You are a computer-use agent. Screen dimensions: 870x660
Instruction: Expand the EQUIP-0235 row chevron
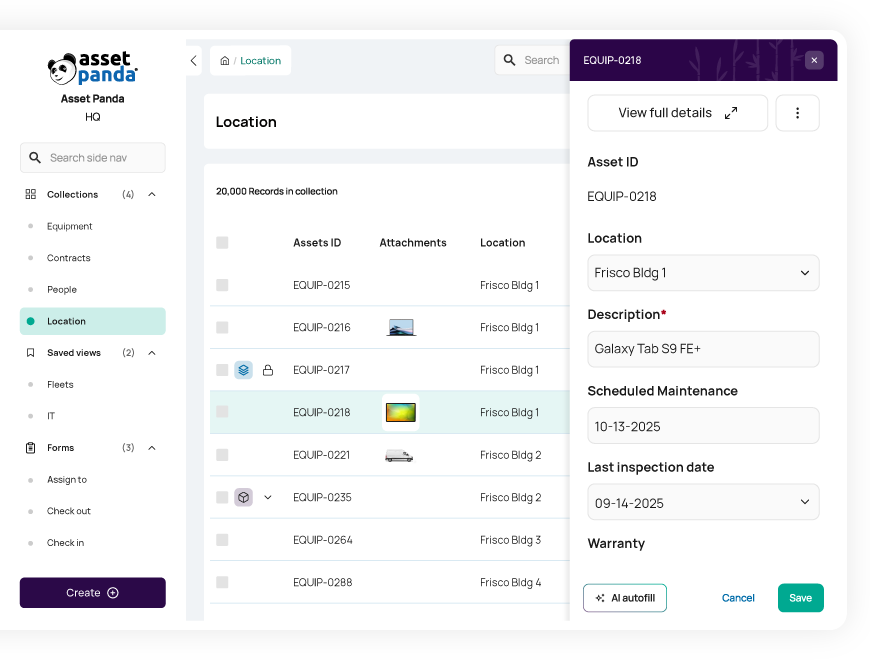(268, 497)
